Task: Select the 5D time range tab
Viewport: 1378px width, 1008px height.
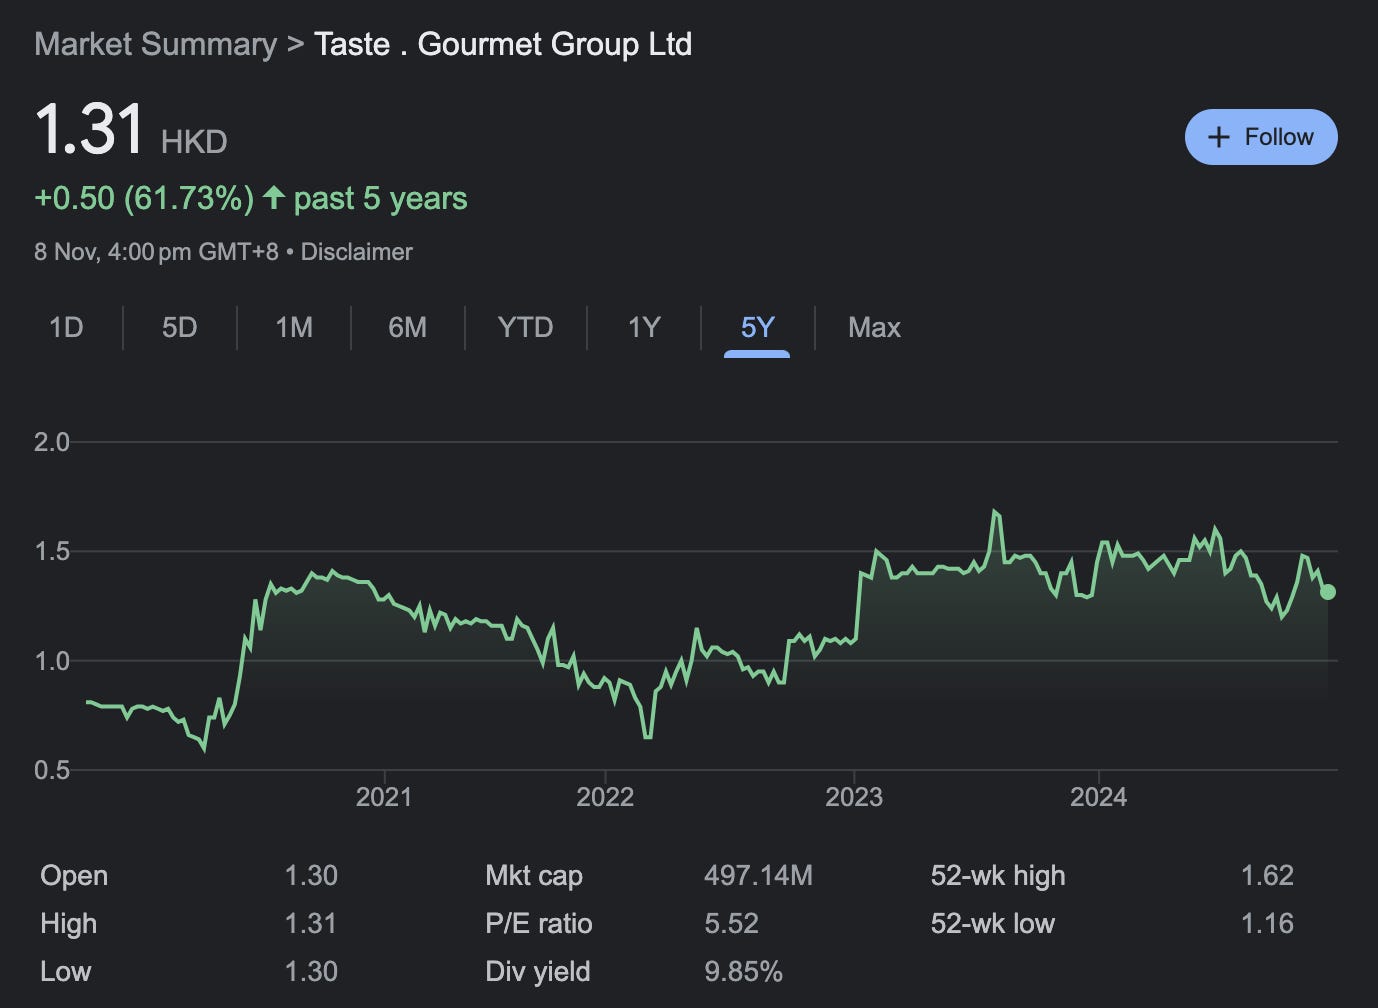Action: pos(180,327)
